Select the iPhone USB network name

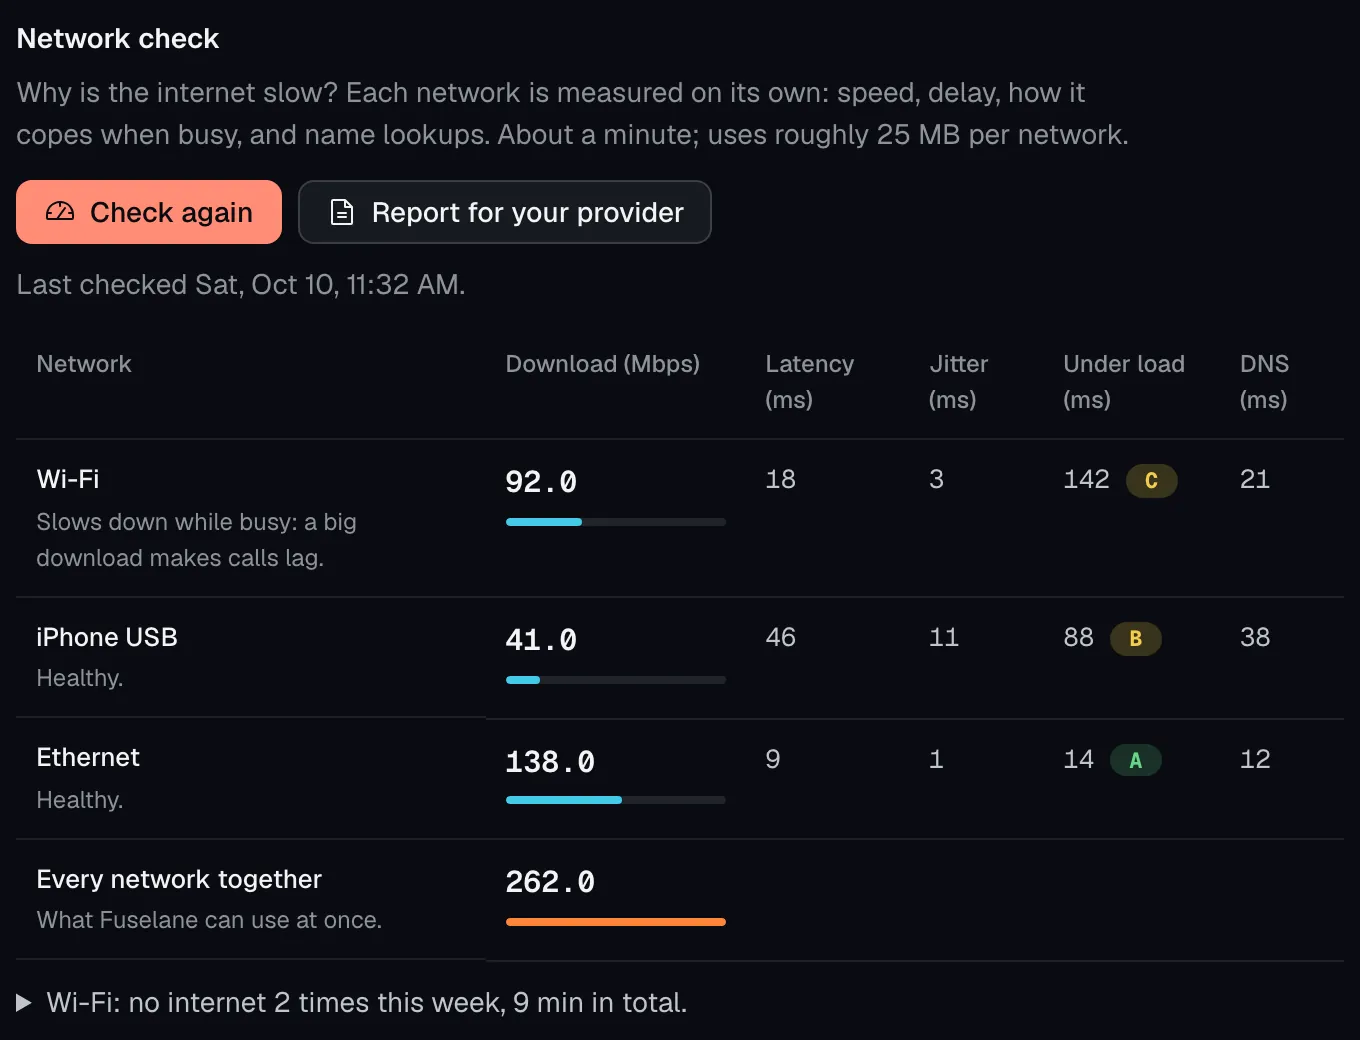tap(107, 637)
